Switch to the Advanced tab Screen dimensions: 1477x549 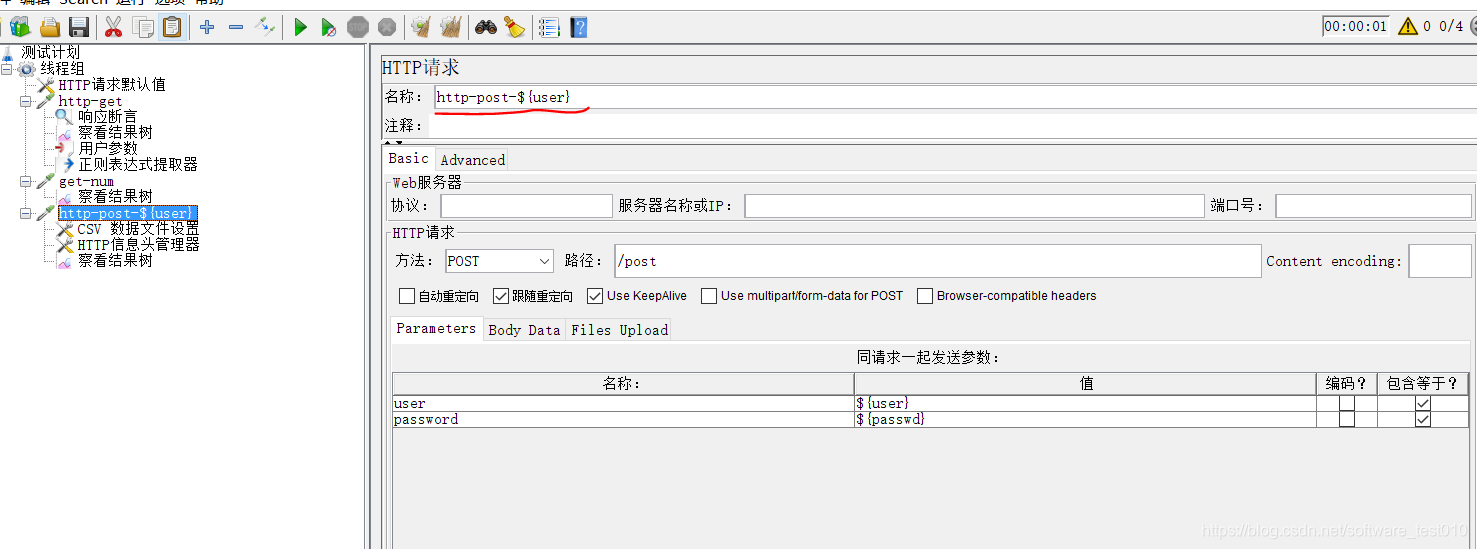(x=472, y=160)
